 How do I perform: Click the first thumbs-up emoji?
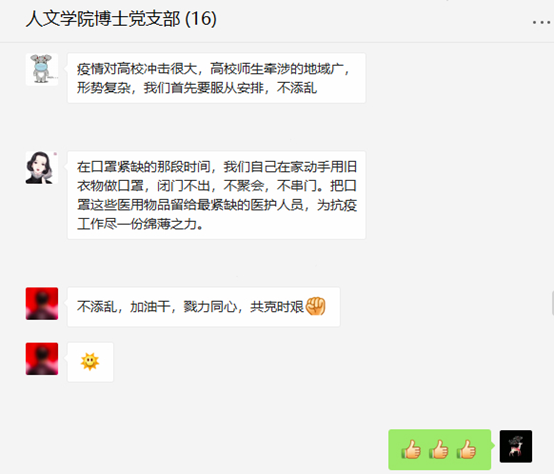click(411, 449)
